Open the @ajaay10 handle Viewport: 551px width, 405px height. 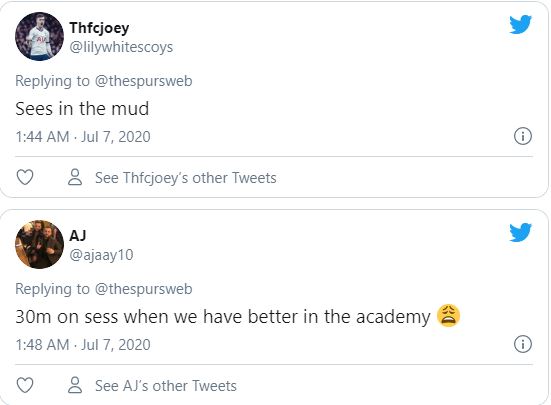click(102, 255)
